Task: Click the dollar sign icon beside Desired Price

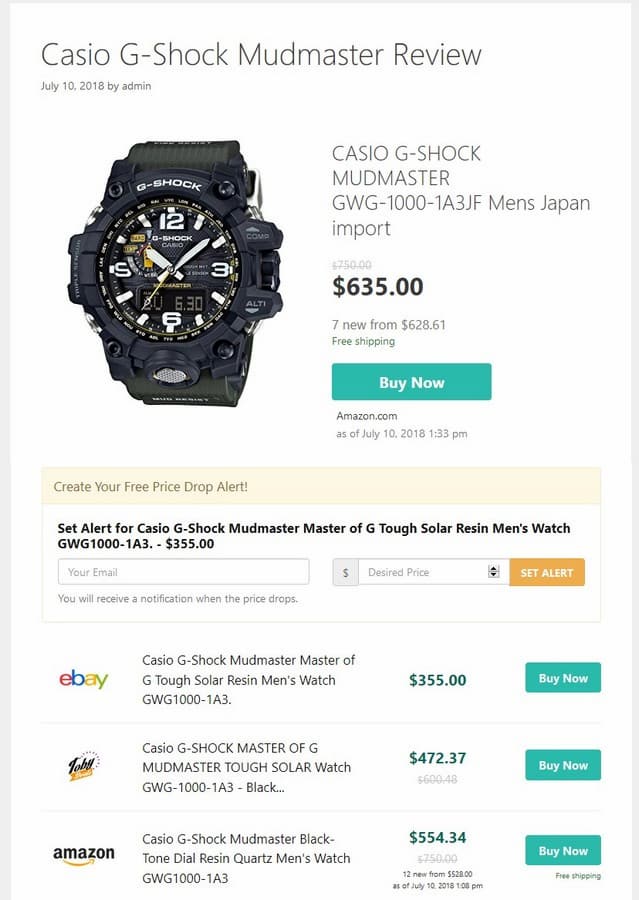Action: pyautogui.click(x=345, y=572)
